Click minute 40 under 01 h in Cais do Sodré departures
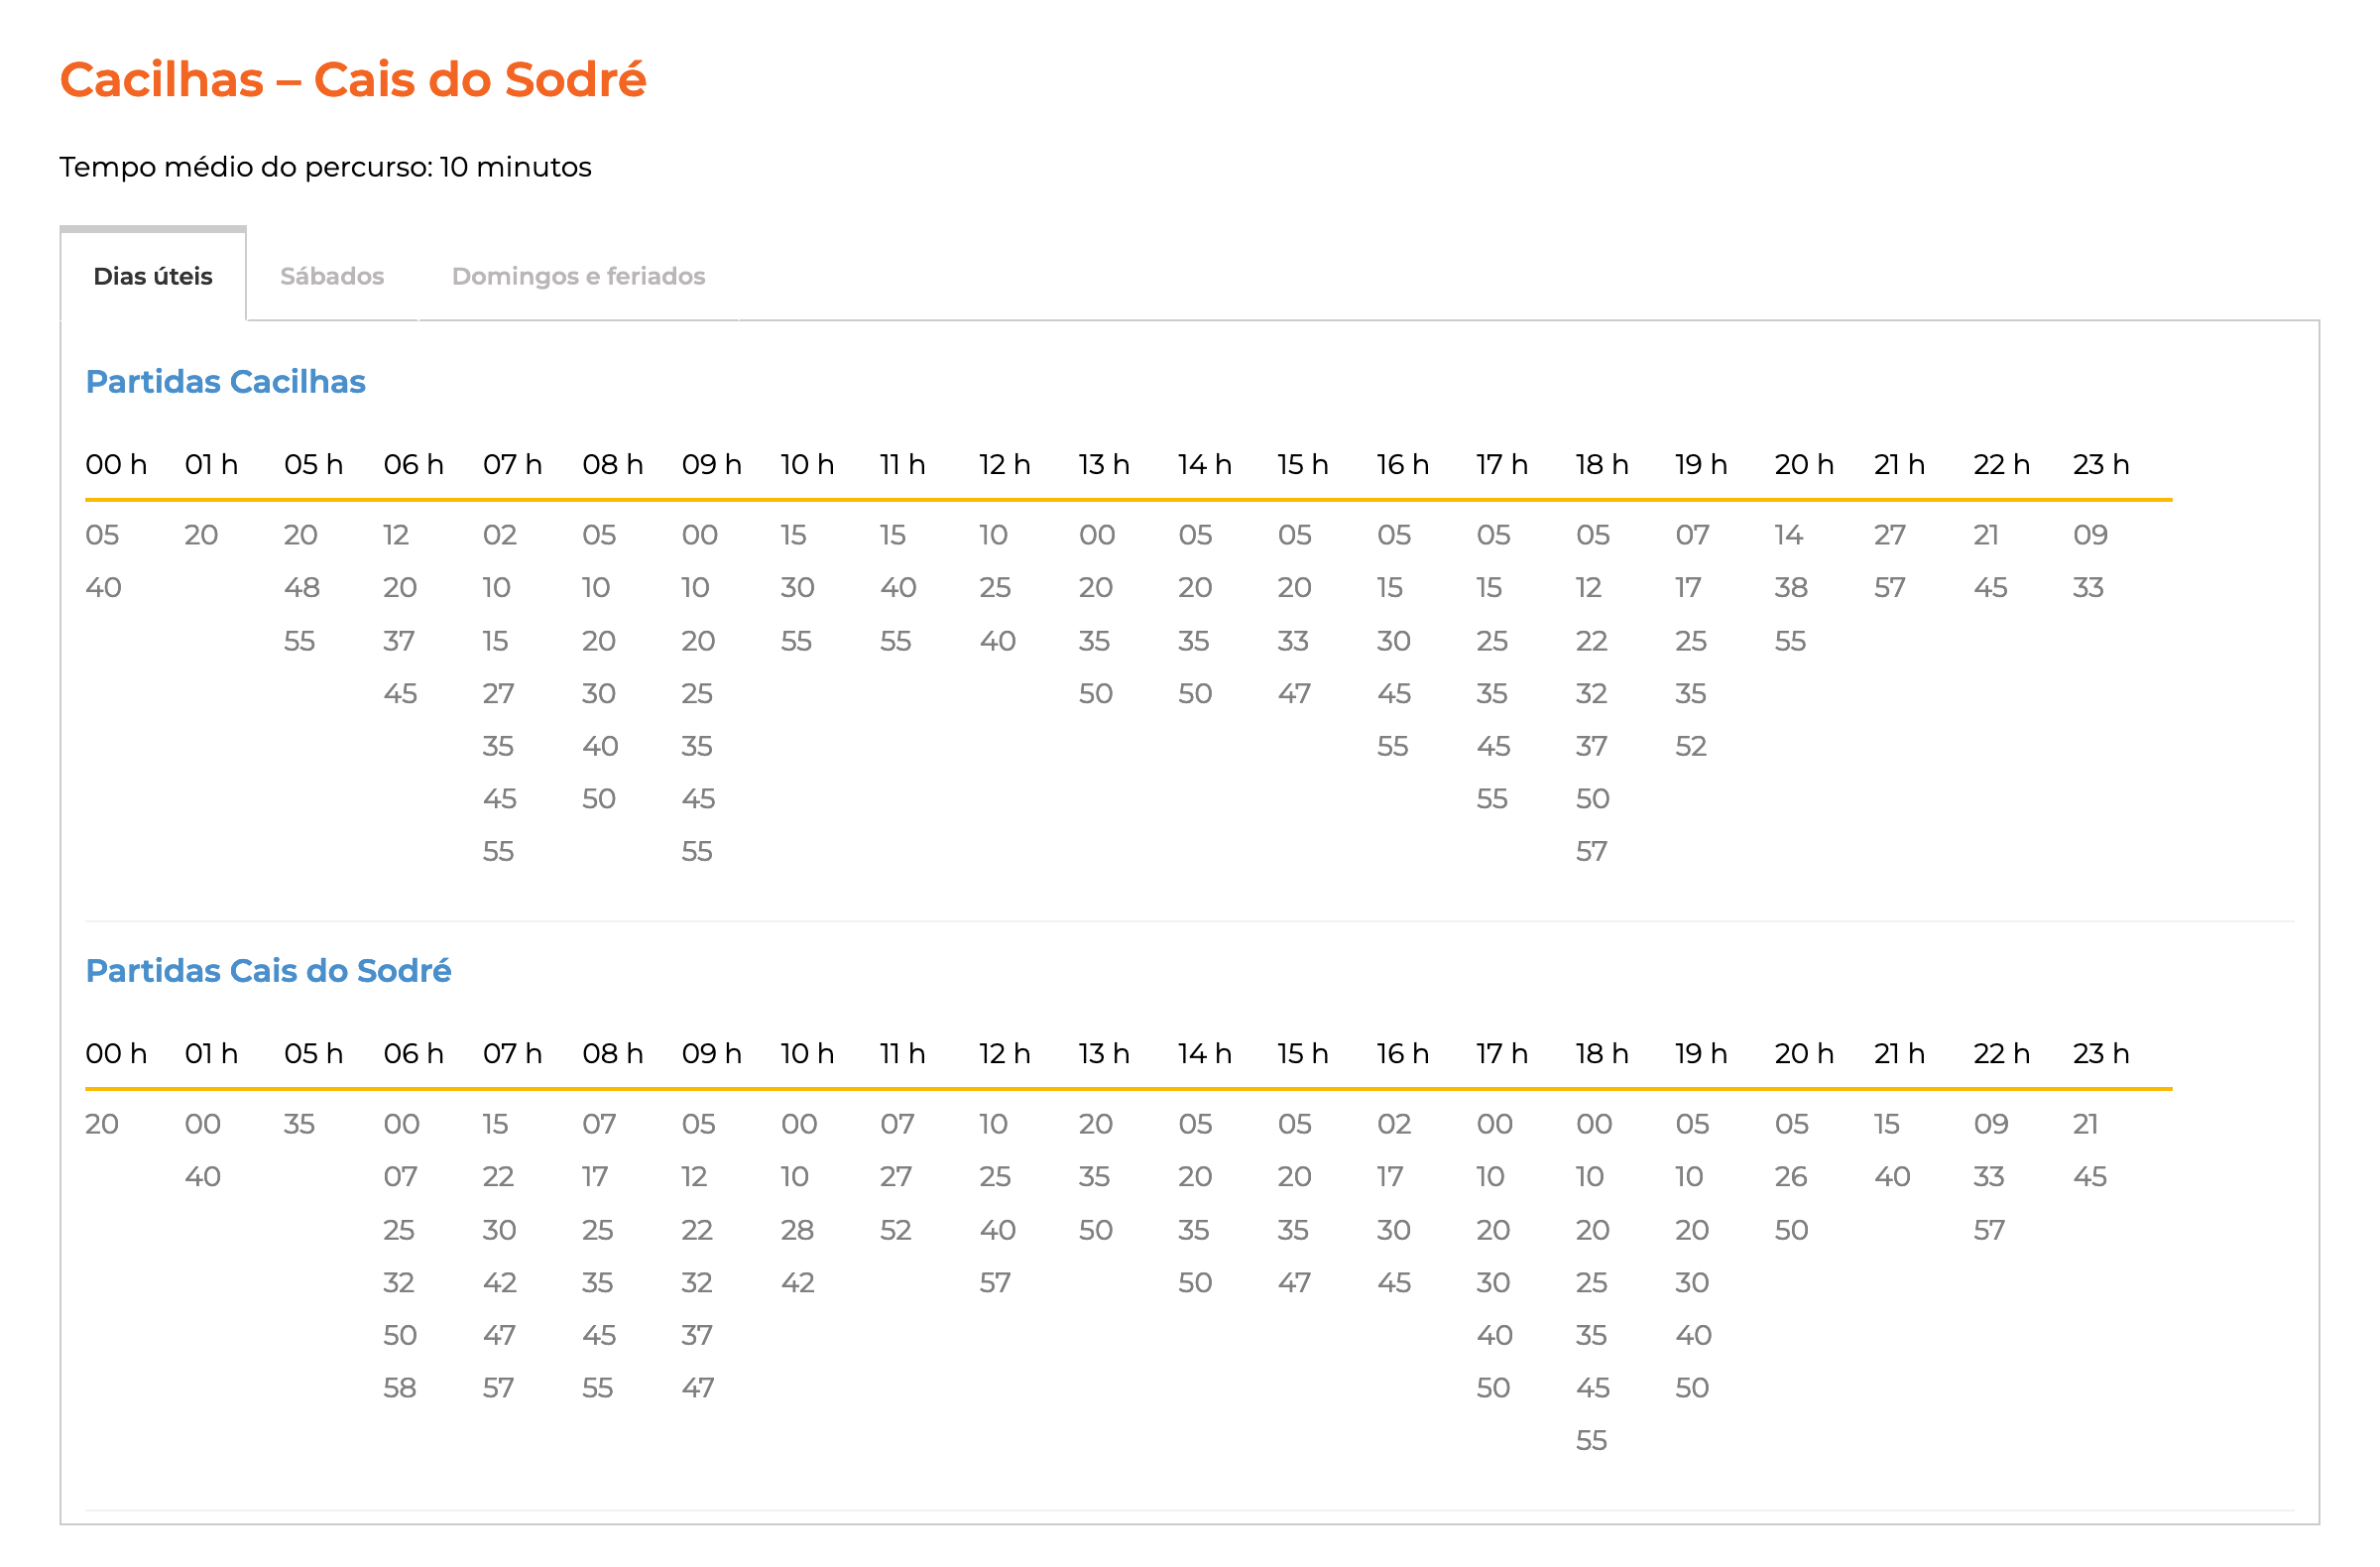Screen dimensions: 2380x1567 (x=203, y=1177)
